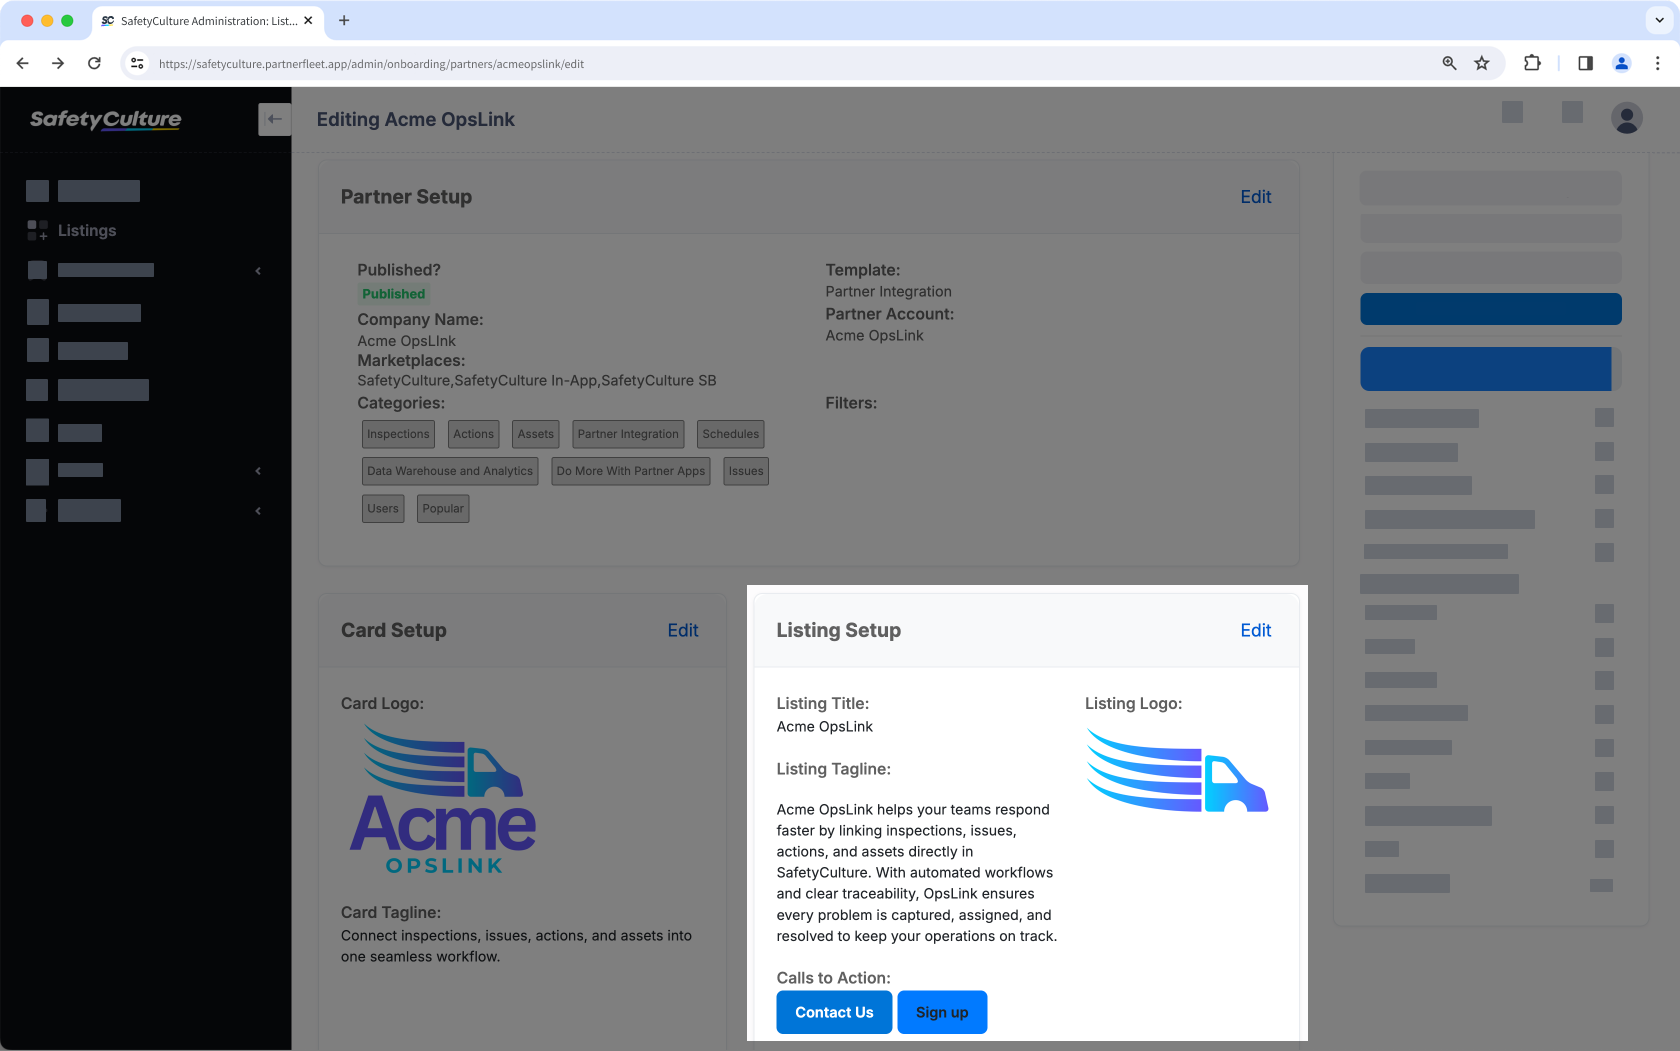Click the Acme OpsLink card logo image

pos(443,800)
